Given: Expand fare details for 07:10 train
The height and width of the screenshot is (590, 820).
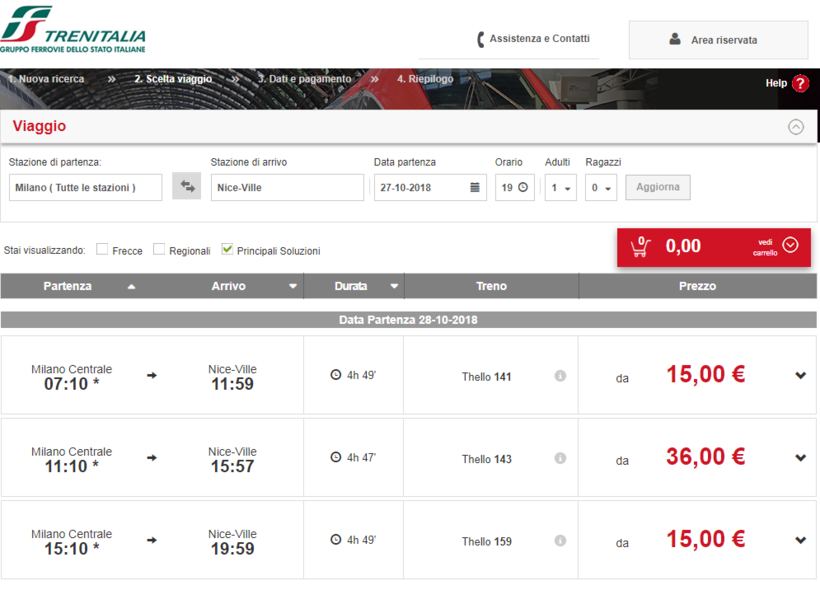Looking at the screenshot, I should pyautogui.click(x=800, y=376).
